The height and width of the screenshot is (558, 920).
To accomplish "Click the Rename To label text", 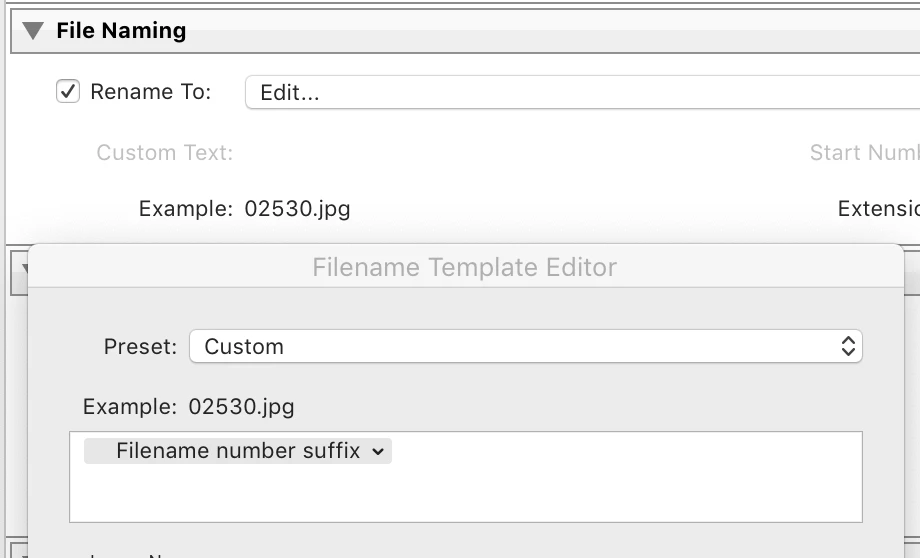I will tap(151, 92).
